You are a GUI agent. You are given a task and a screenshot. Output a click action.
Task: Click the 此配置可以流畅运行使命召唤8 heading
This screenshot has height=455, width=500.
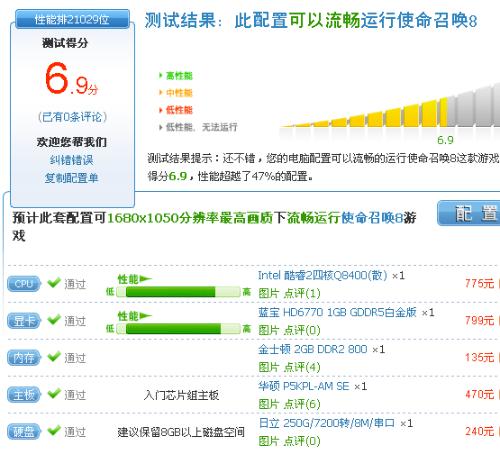[356, 21]
